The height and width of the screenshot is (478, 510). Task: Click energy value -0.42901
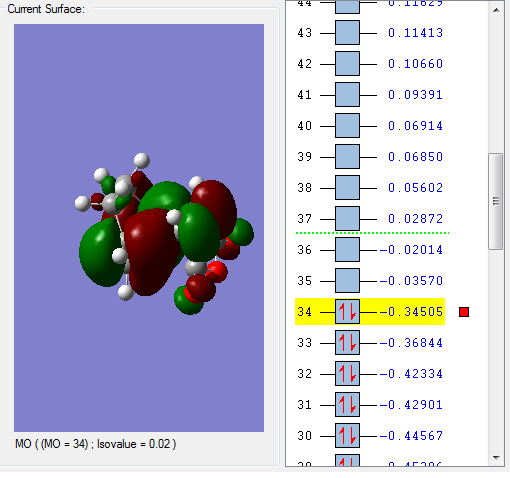coord(411,405)
